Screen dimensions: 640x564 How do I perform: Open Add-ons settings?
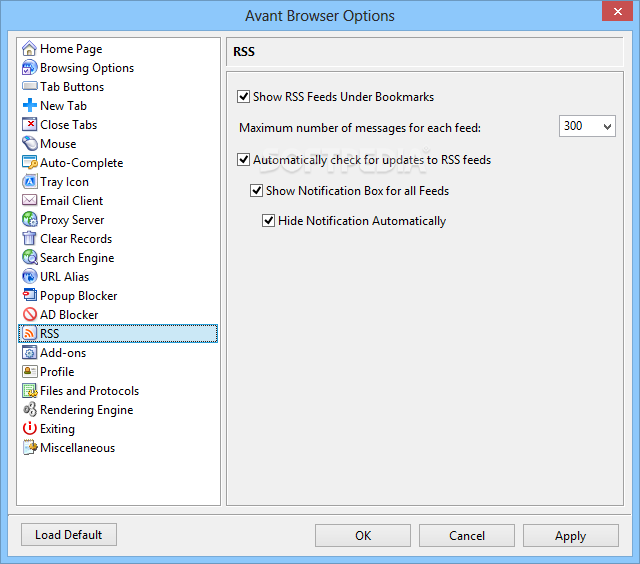pyautogui.click(x=63, y=353)
